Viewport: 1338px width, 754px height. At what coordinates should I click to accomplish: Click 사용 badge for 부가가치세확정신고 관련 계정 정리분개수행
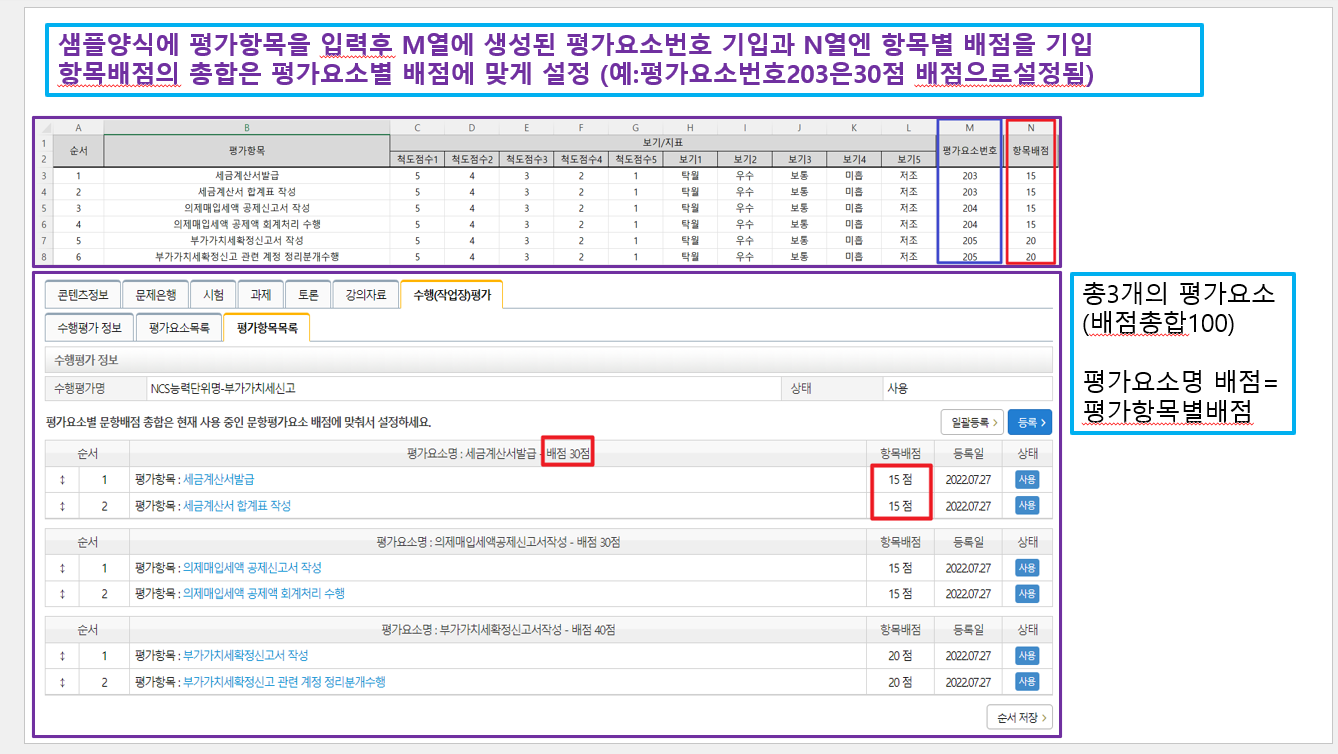point(1027,682)
